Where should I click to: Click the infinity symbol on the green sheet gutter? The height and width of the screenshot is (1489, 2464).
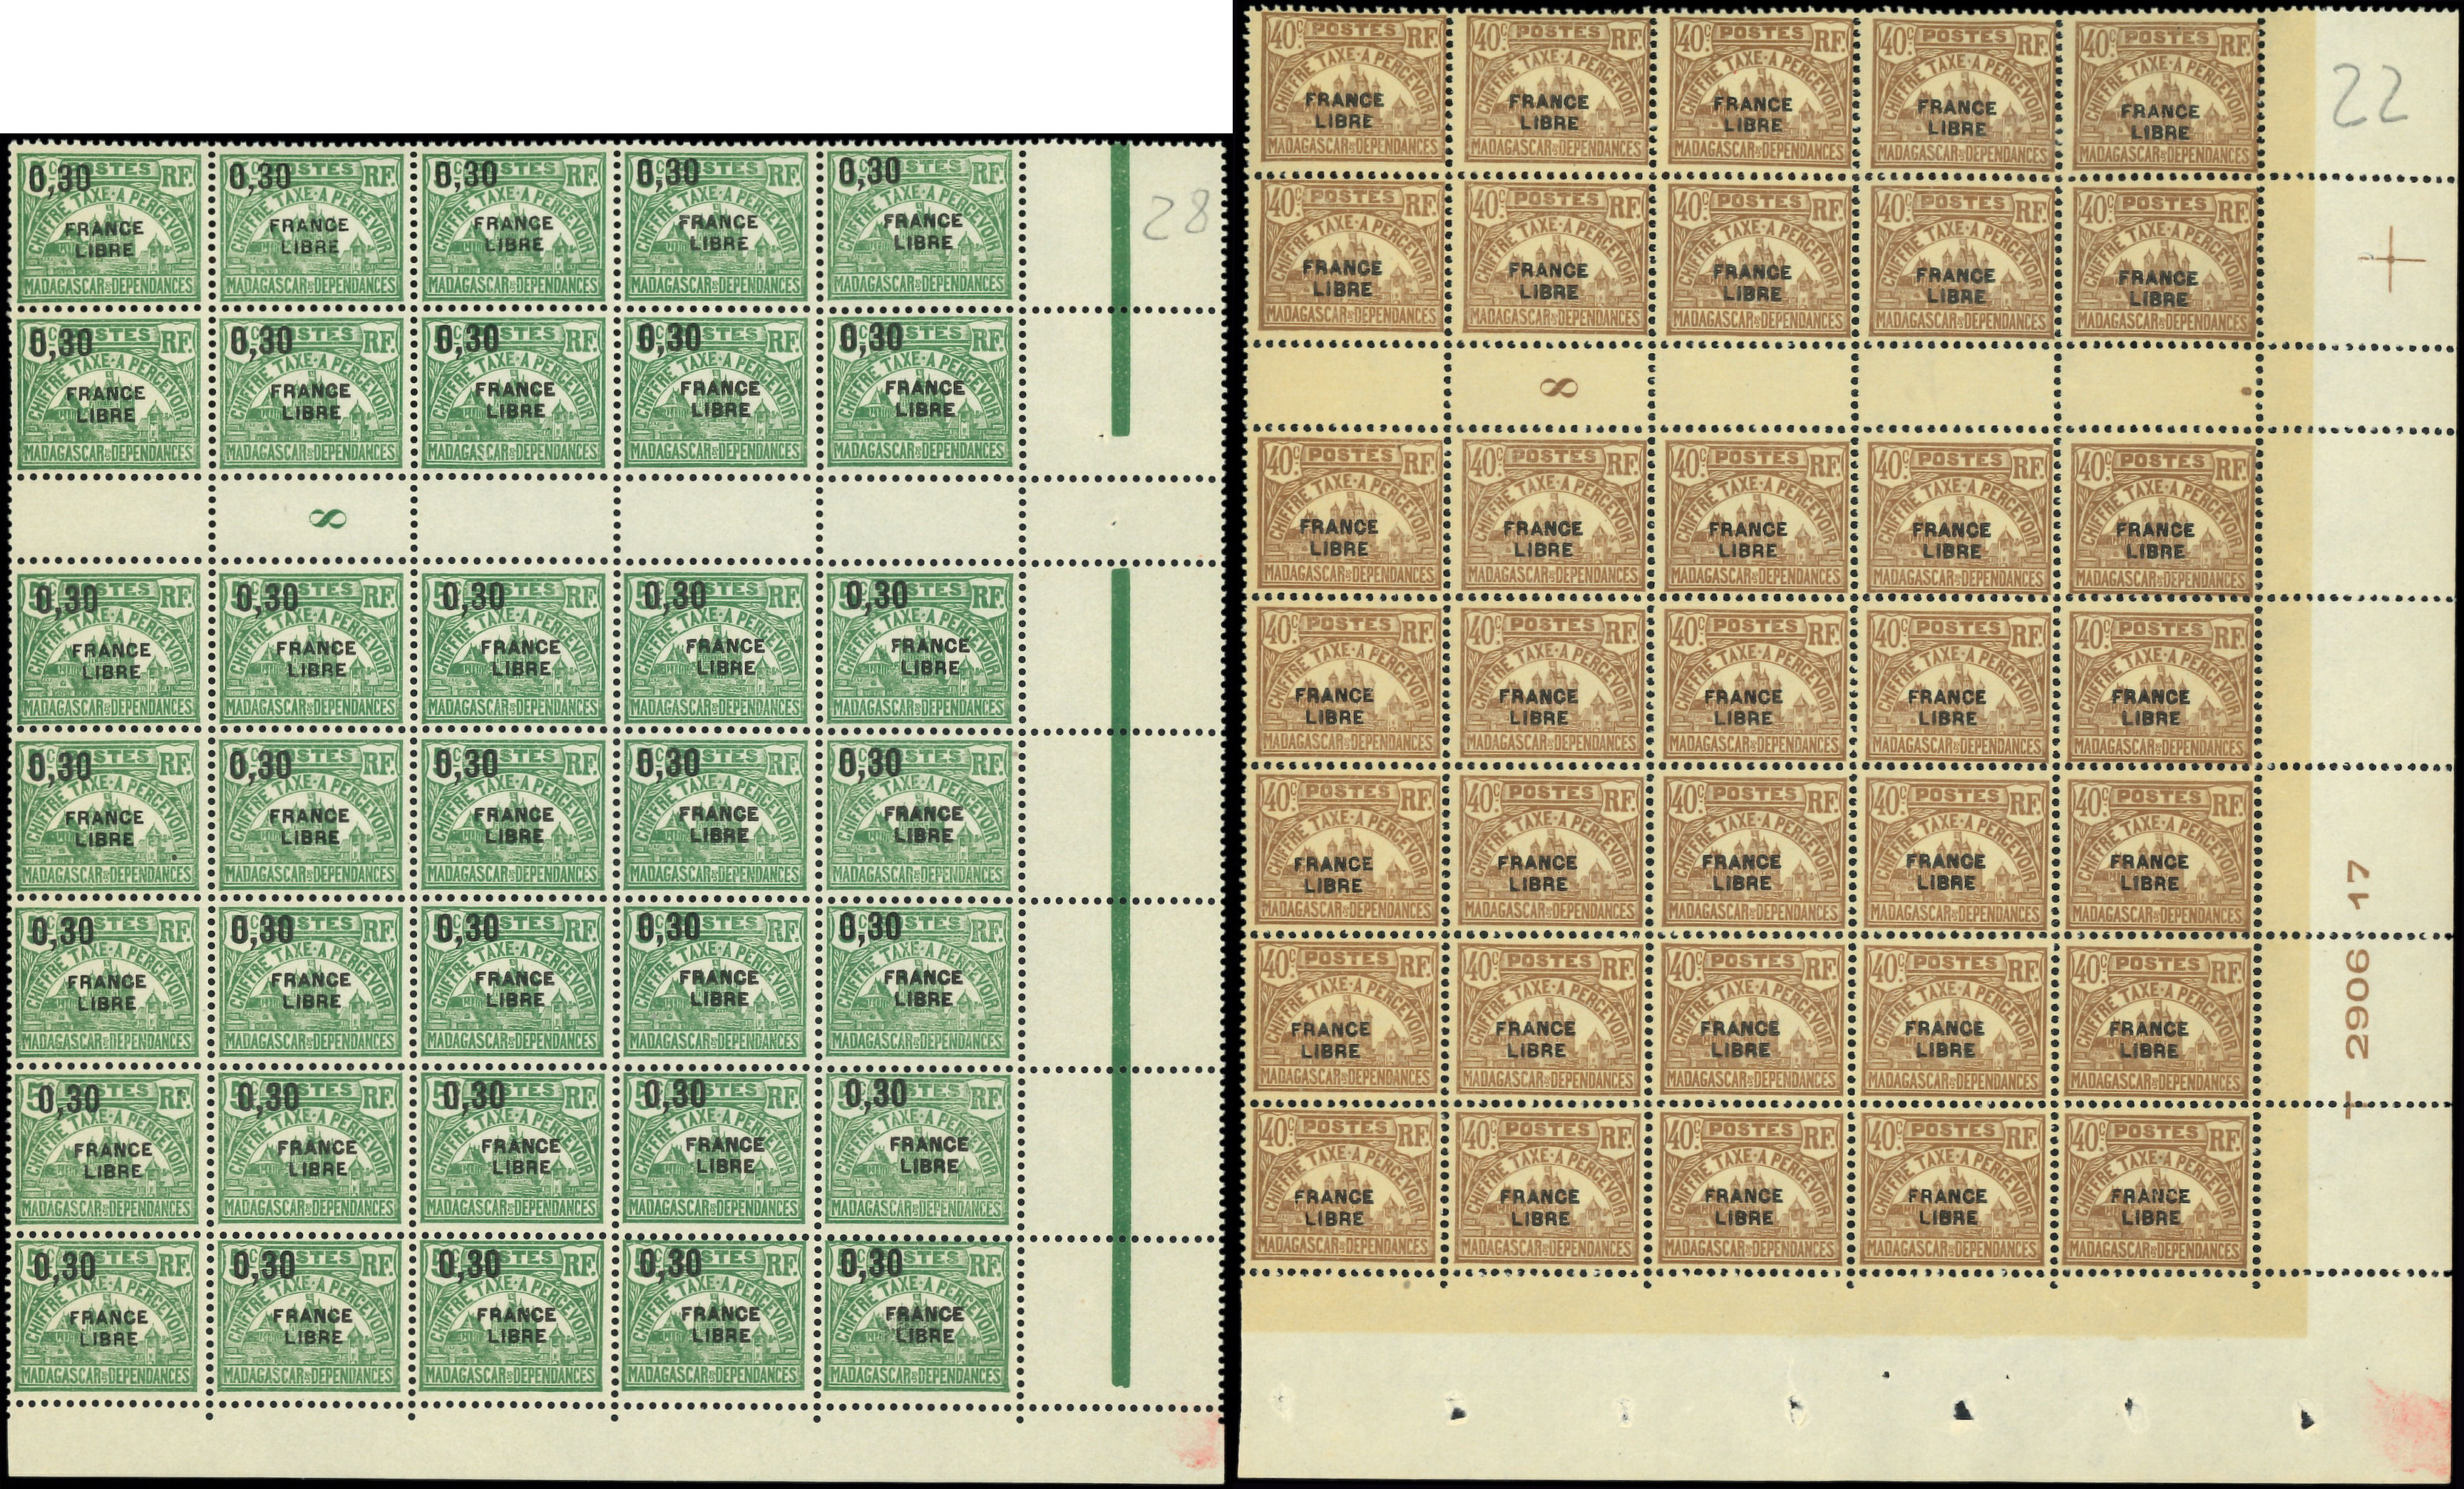click(x=327, y=518)
